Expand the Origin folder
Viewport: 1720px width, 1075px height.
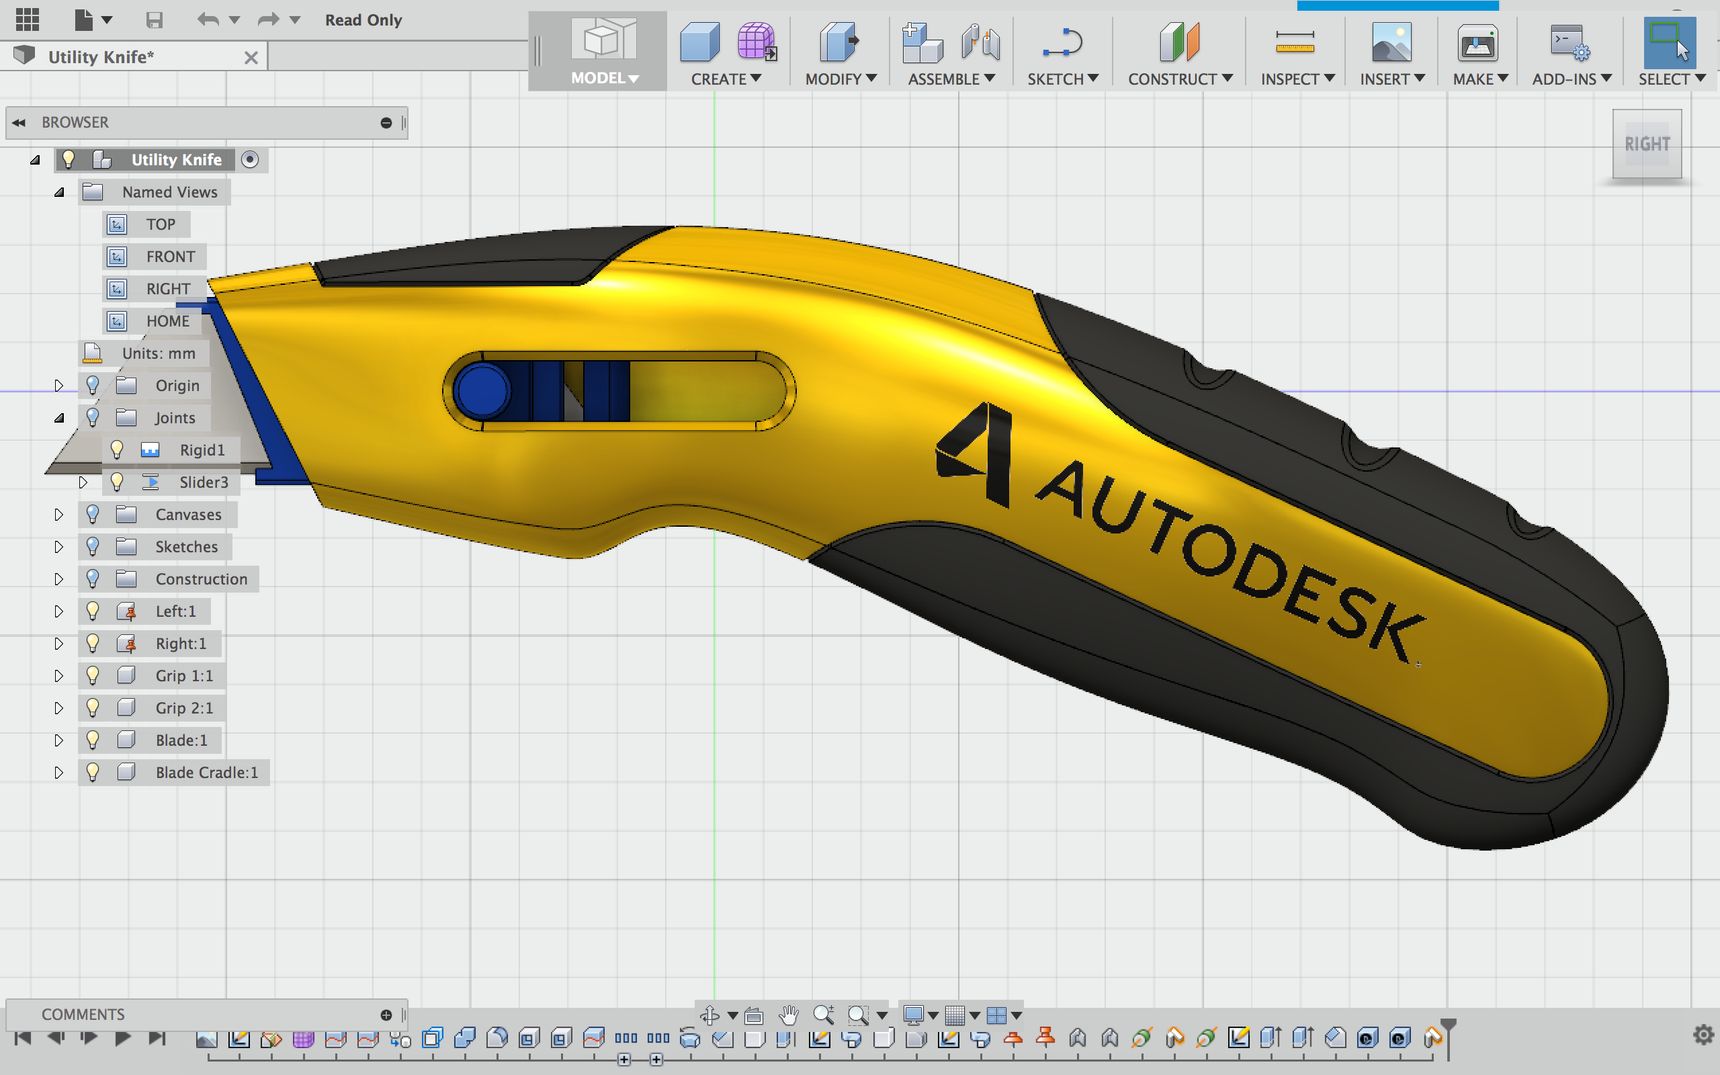(59, 386)
